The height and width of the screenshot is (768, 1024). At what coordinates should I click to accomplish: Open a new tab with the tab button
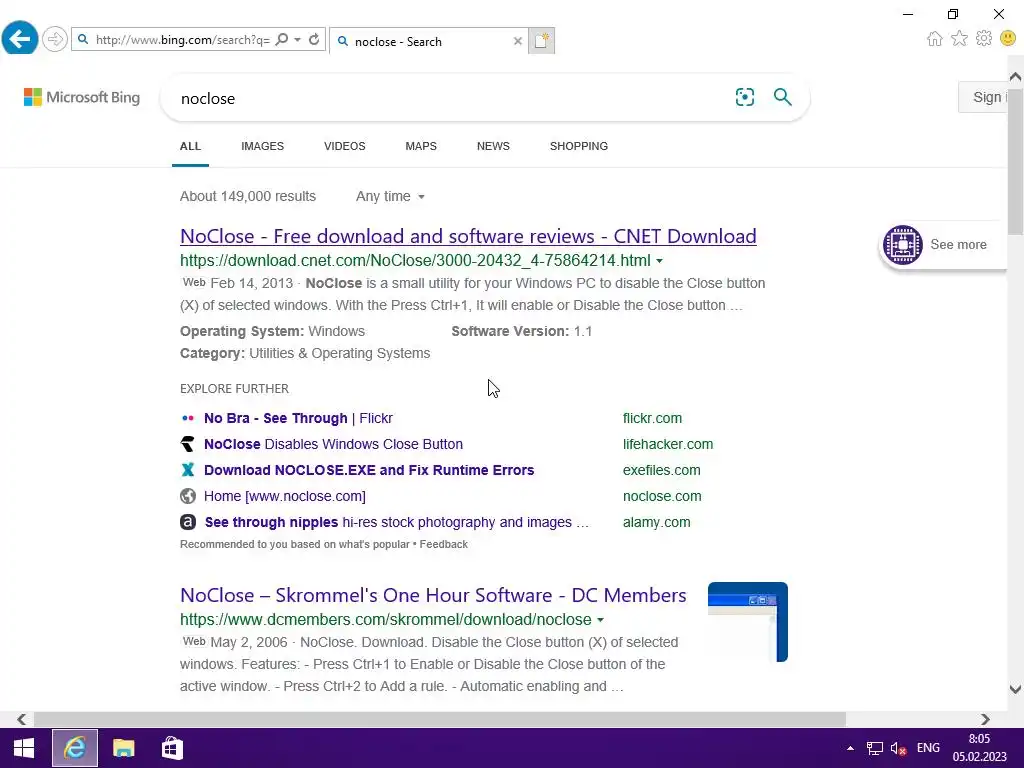[541, 40]
